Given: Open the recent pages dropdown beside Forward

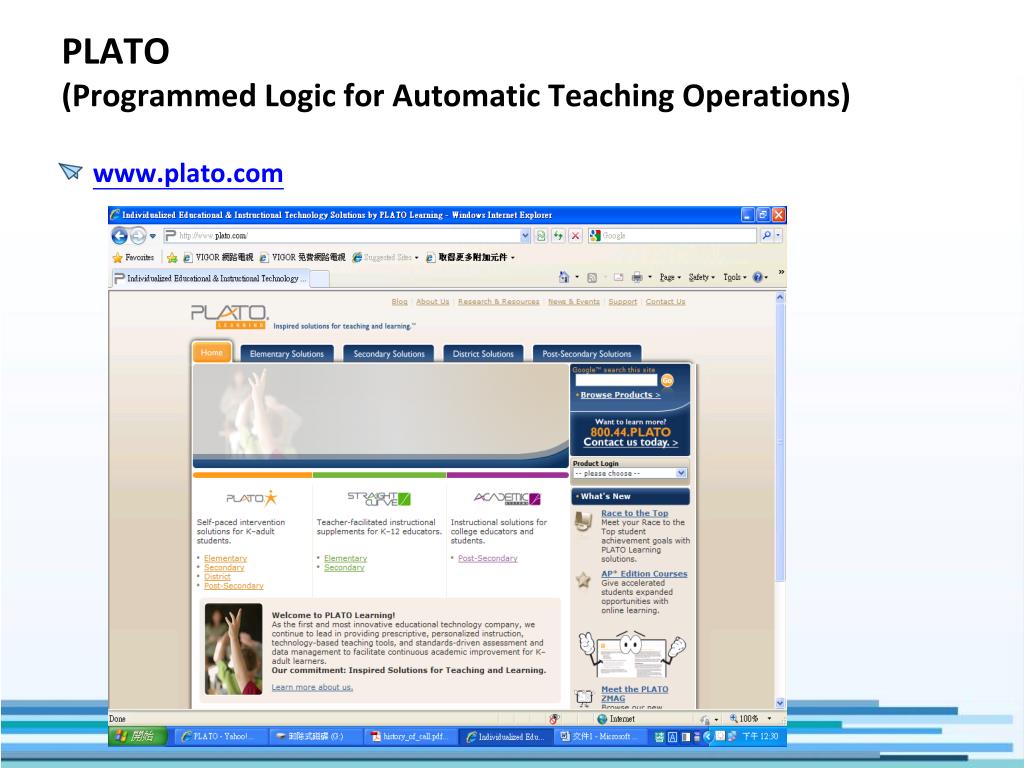Looking at the screenshot, I should coord(153,236).
